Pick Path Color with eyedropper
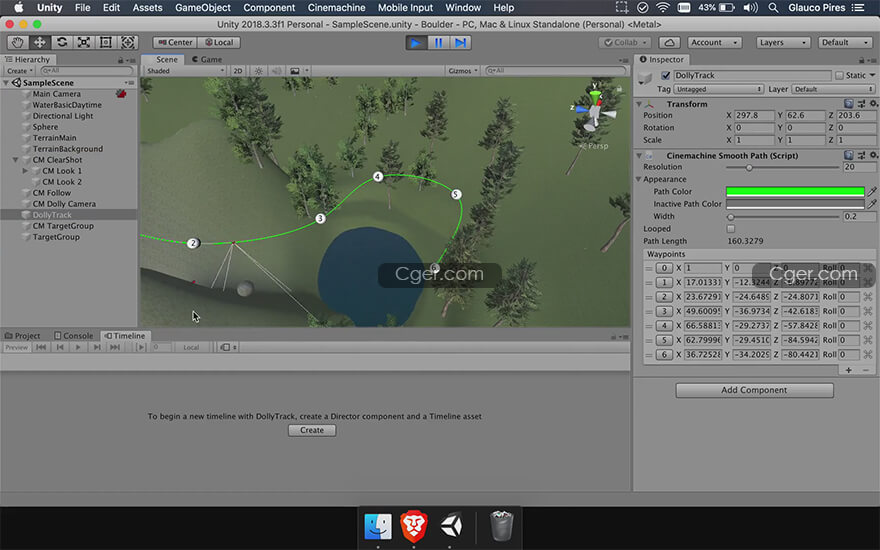 (872, 191)
